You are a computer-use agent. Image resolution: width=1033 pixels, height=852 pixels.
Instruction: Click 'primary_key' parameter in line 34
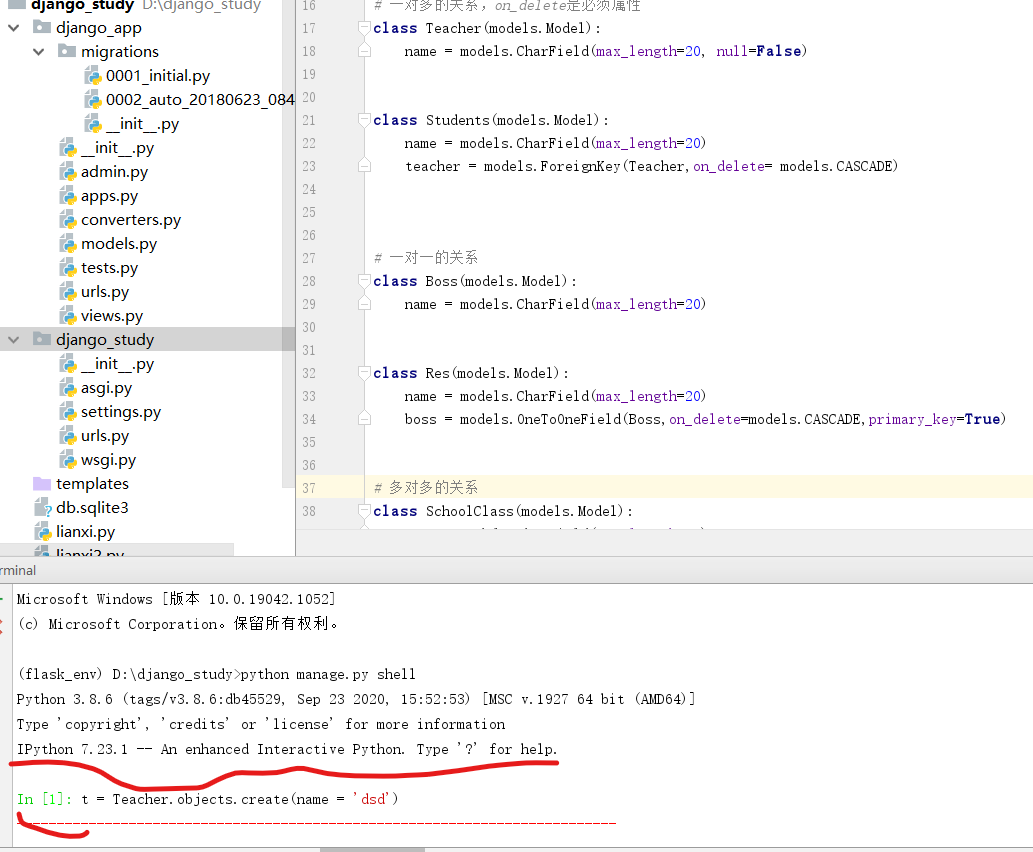click(912, 419)
